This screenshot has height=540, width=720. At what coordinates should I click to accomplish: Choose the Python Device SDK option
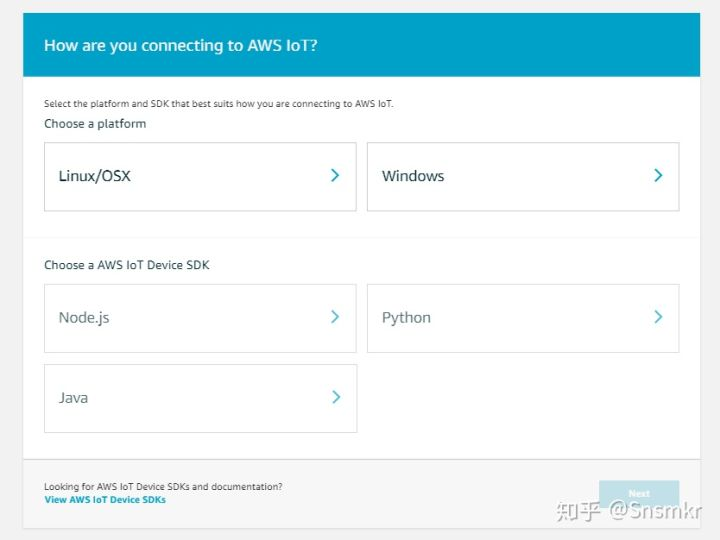click(523, 318)
